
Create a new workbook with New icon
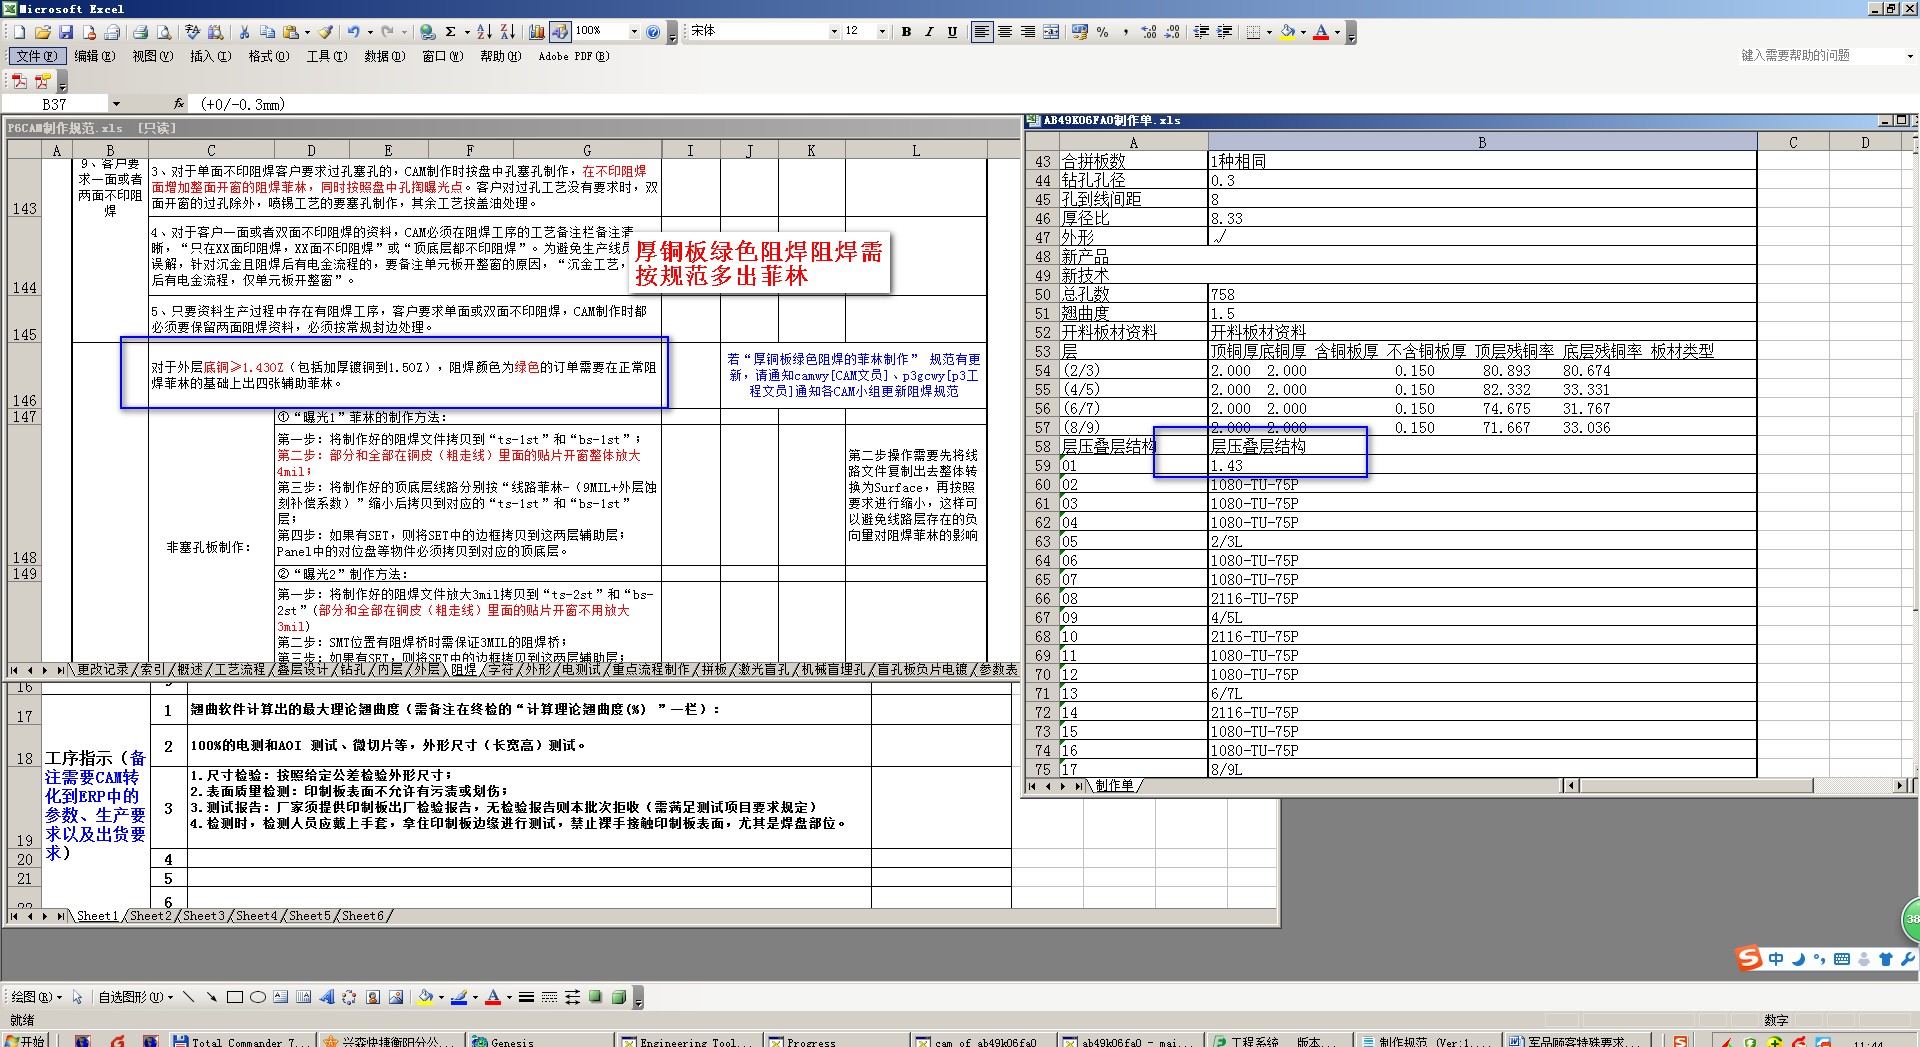click(20, 32)
